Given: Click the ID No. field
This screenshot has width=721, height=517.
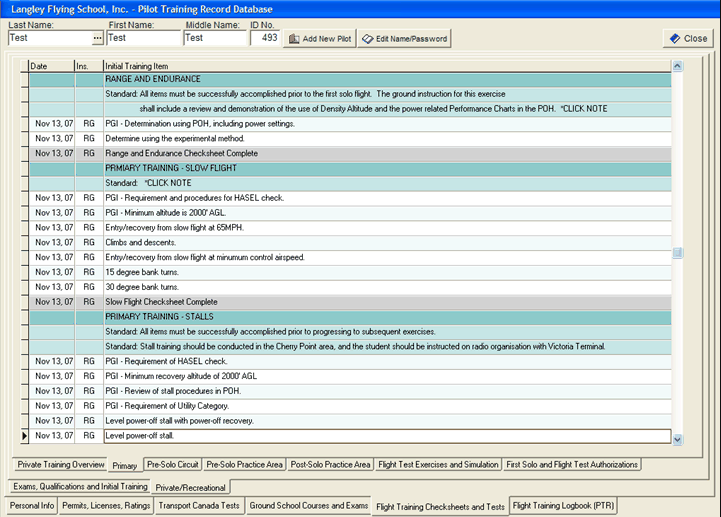Looking at the screenshot, I should [x=264, y=38].
